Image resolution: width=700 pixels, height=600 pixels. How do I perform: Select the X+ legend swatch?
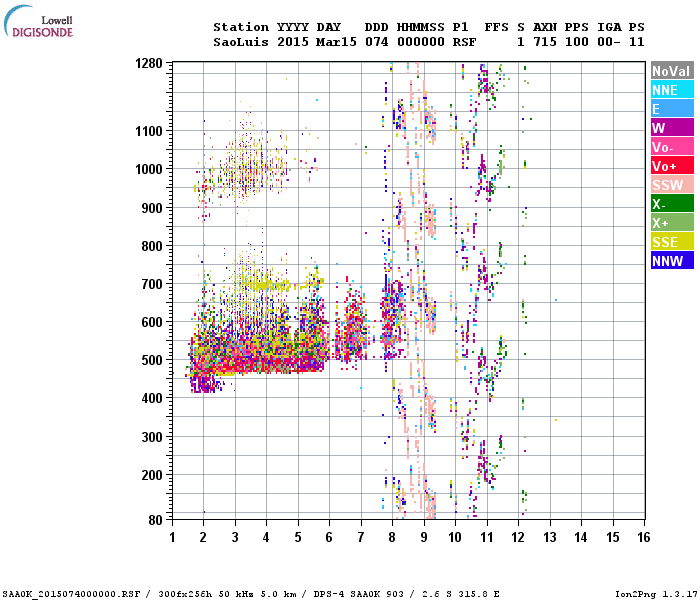[672, 223]
